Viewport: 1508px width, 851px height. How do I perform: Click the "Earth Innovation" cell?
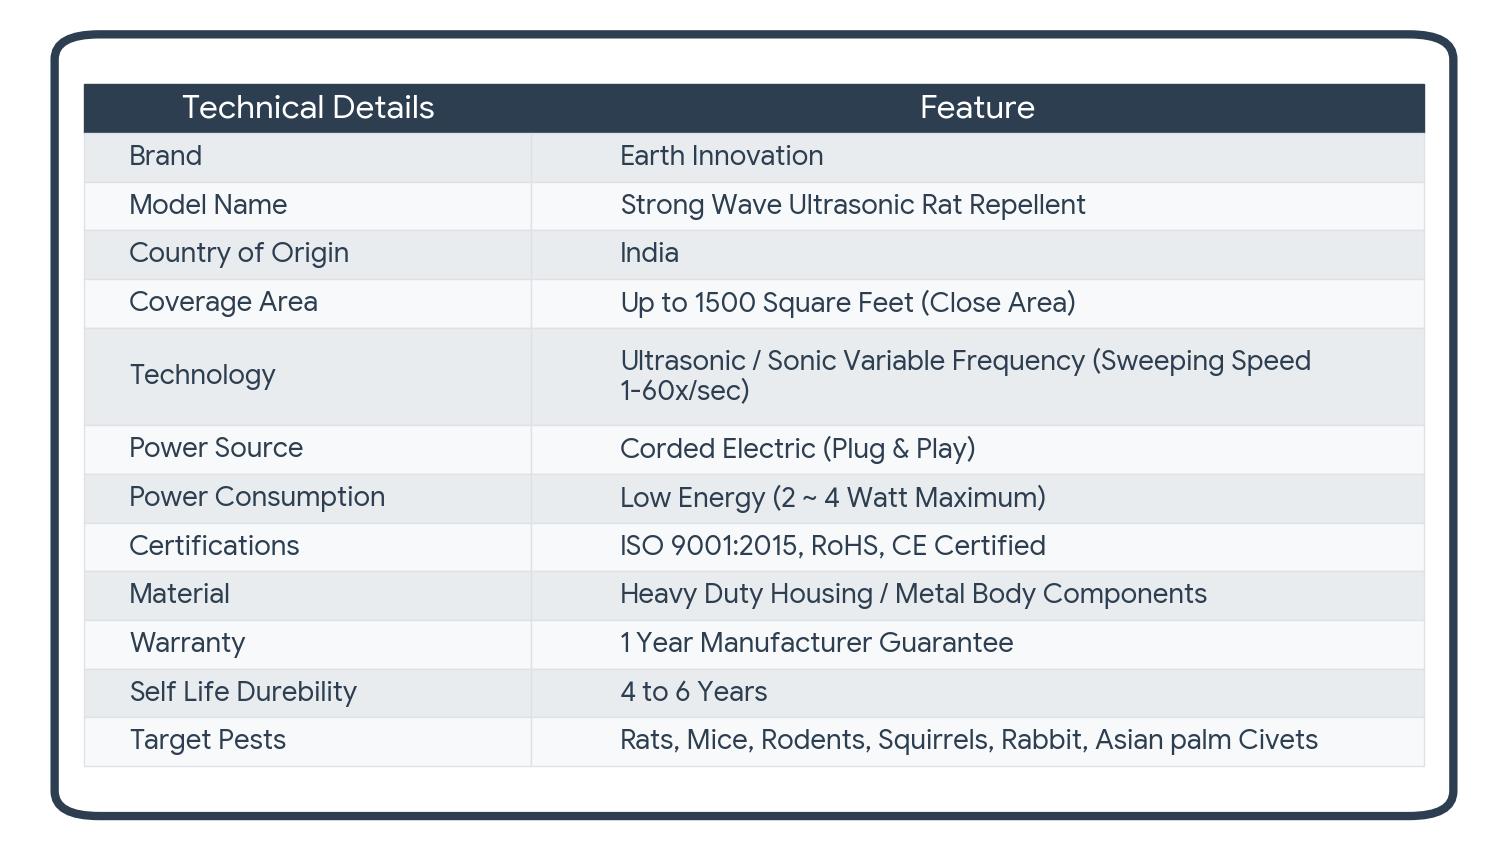pyautogui.click(x=721, y=156)
